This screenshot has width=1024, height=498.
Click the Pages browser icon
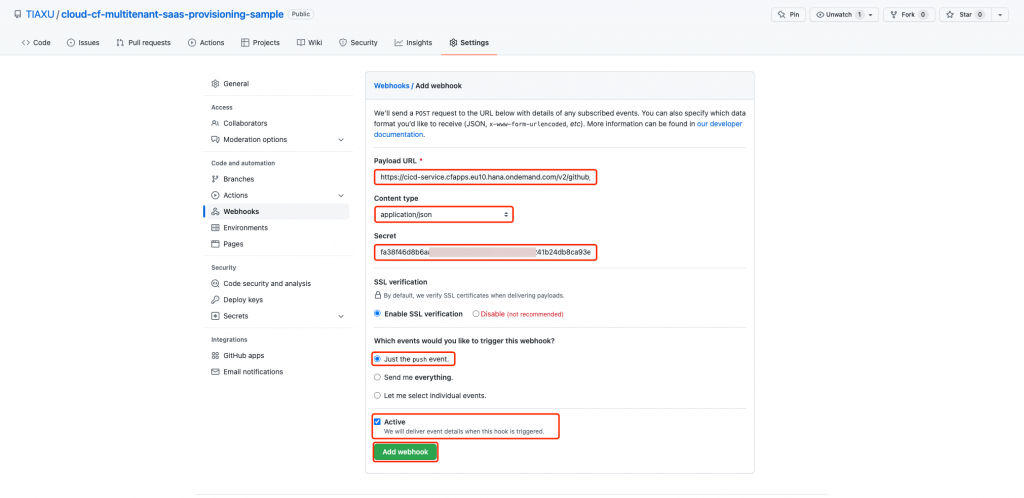pos(216,244)
